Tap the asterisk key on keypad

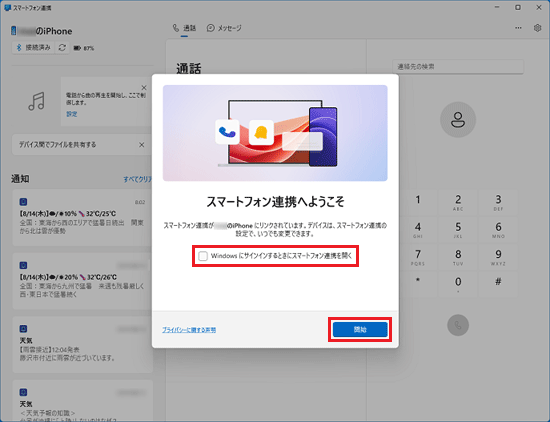(x=418, y=284)
